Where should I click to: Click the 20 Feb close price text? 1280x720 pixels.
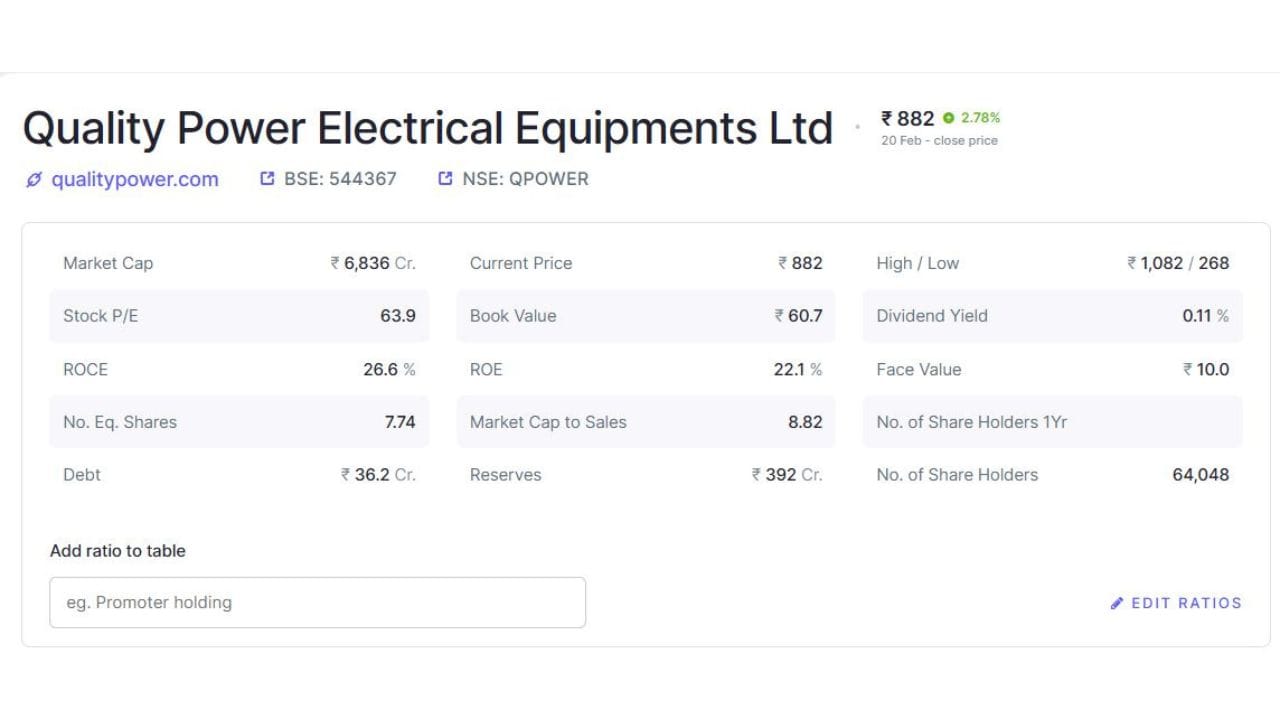pos(939,141)
